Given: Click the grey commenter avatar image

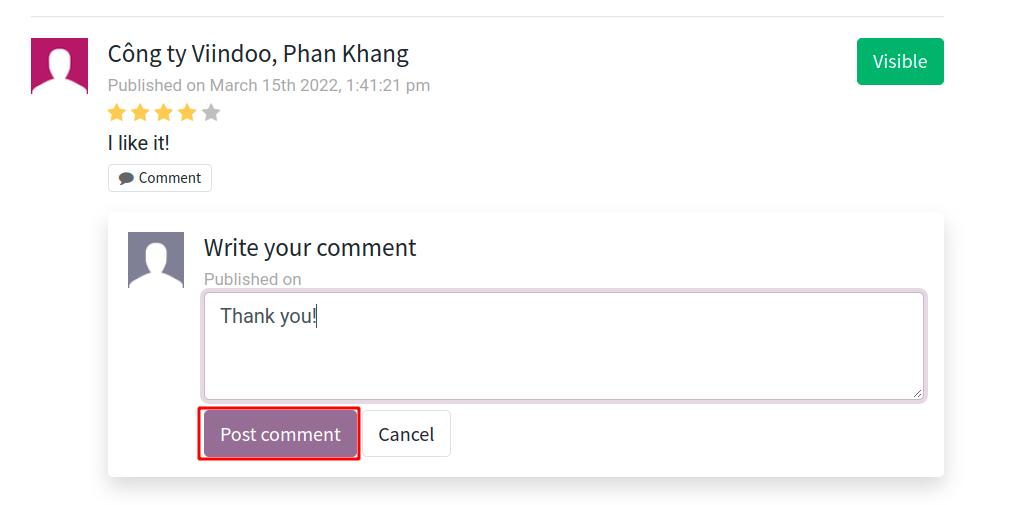Looking at the screenshot, I should pos(156,260).
